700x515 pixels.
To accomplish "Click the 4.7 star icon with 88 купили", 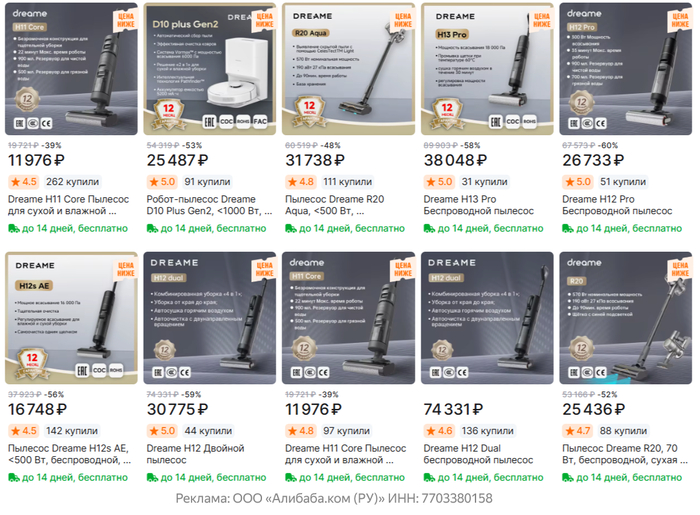I will click(x=570, y=431).
